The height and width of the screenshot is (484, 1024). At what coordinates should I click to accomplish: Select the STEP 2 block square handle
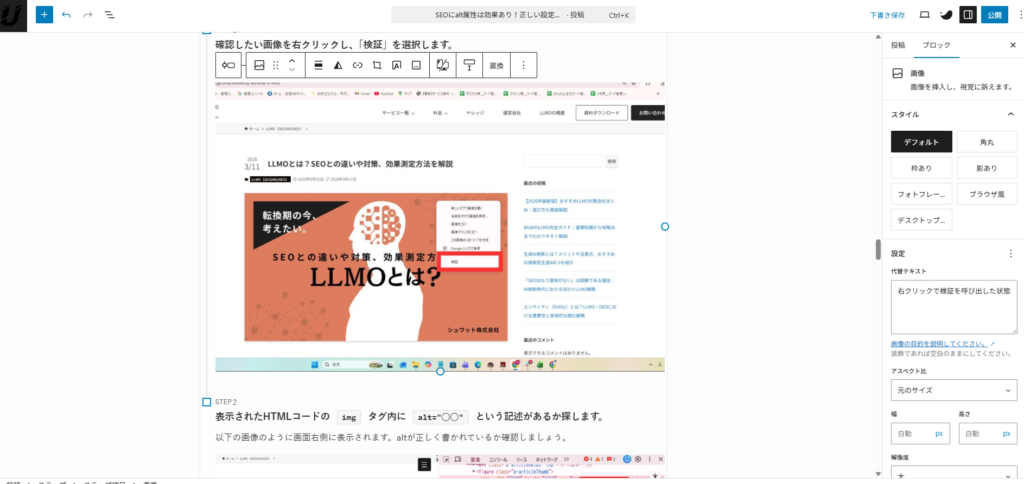pyautogui.click(x=206, y=402)
